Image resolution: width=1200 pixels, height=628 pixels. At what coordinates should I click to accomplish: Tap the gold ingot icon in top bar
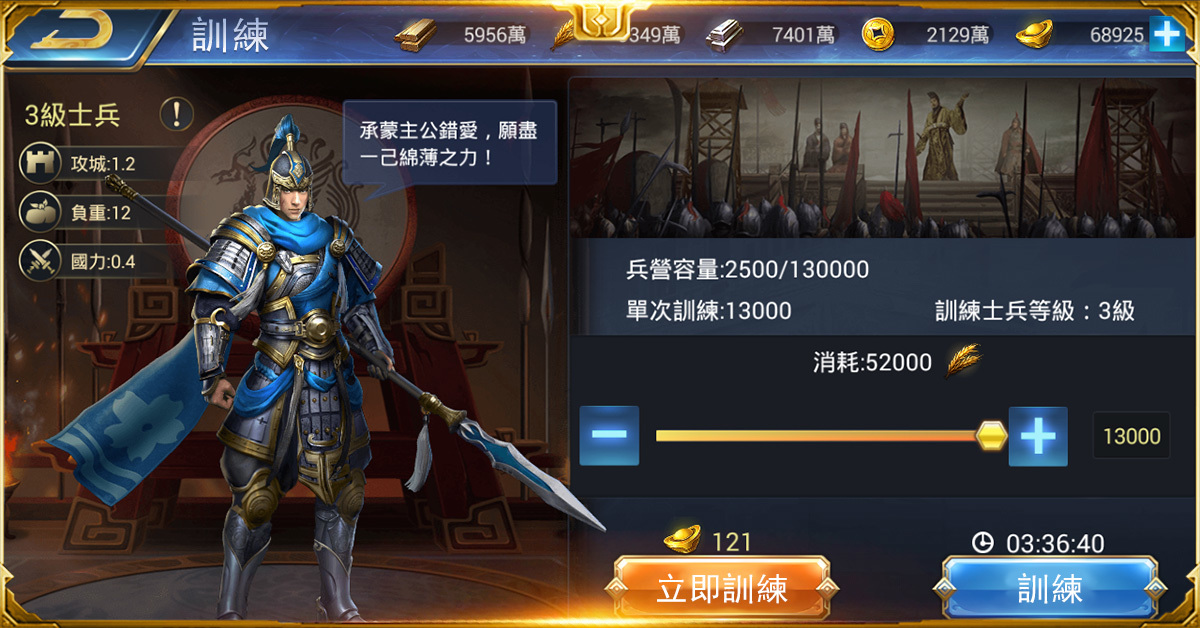click(x=1034, y=35)
